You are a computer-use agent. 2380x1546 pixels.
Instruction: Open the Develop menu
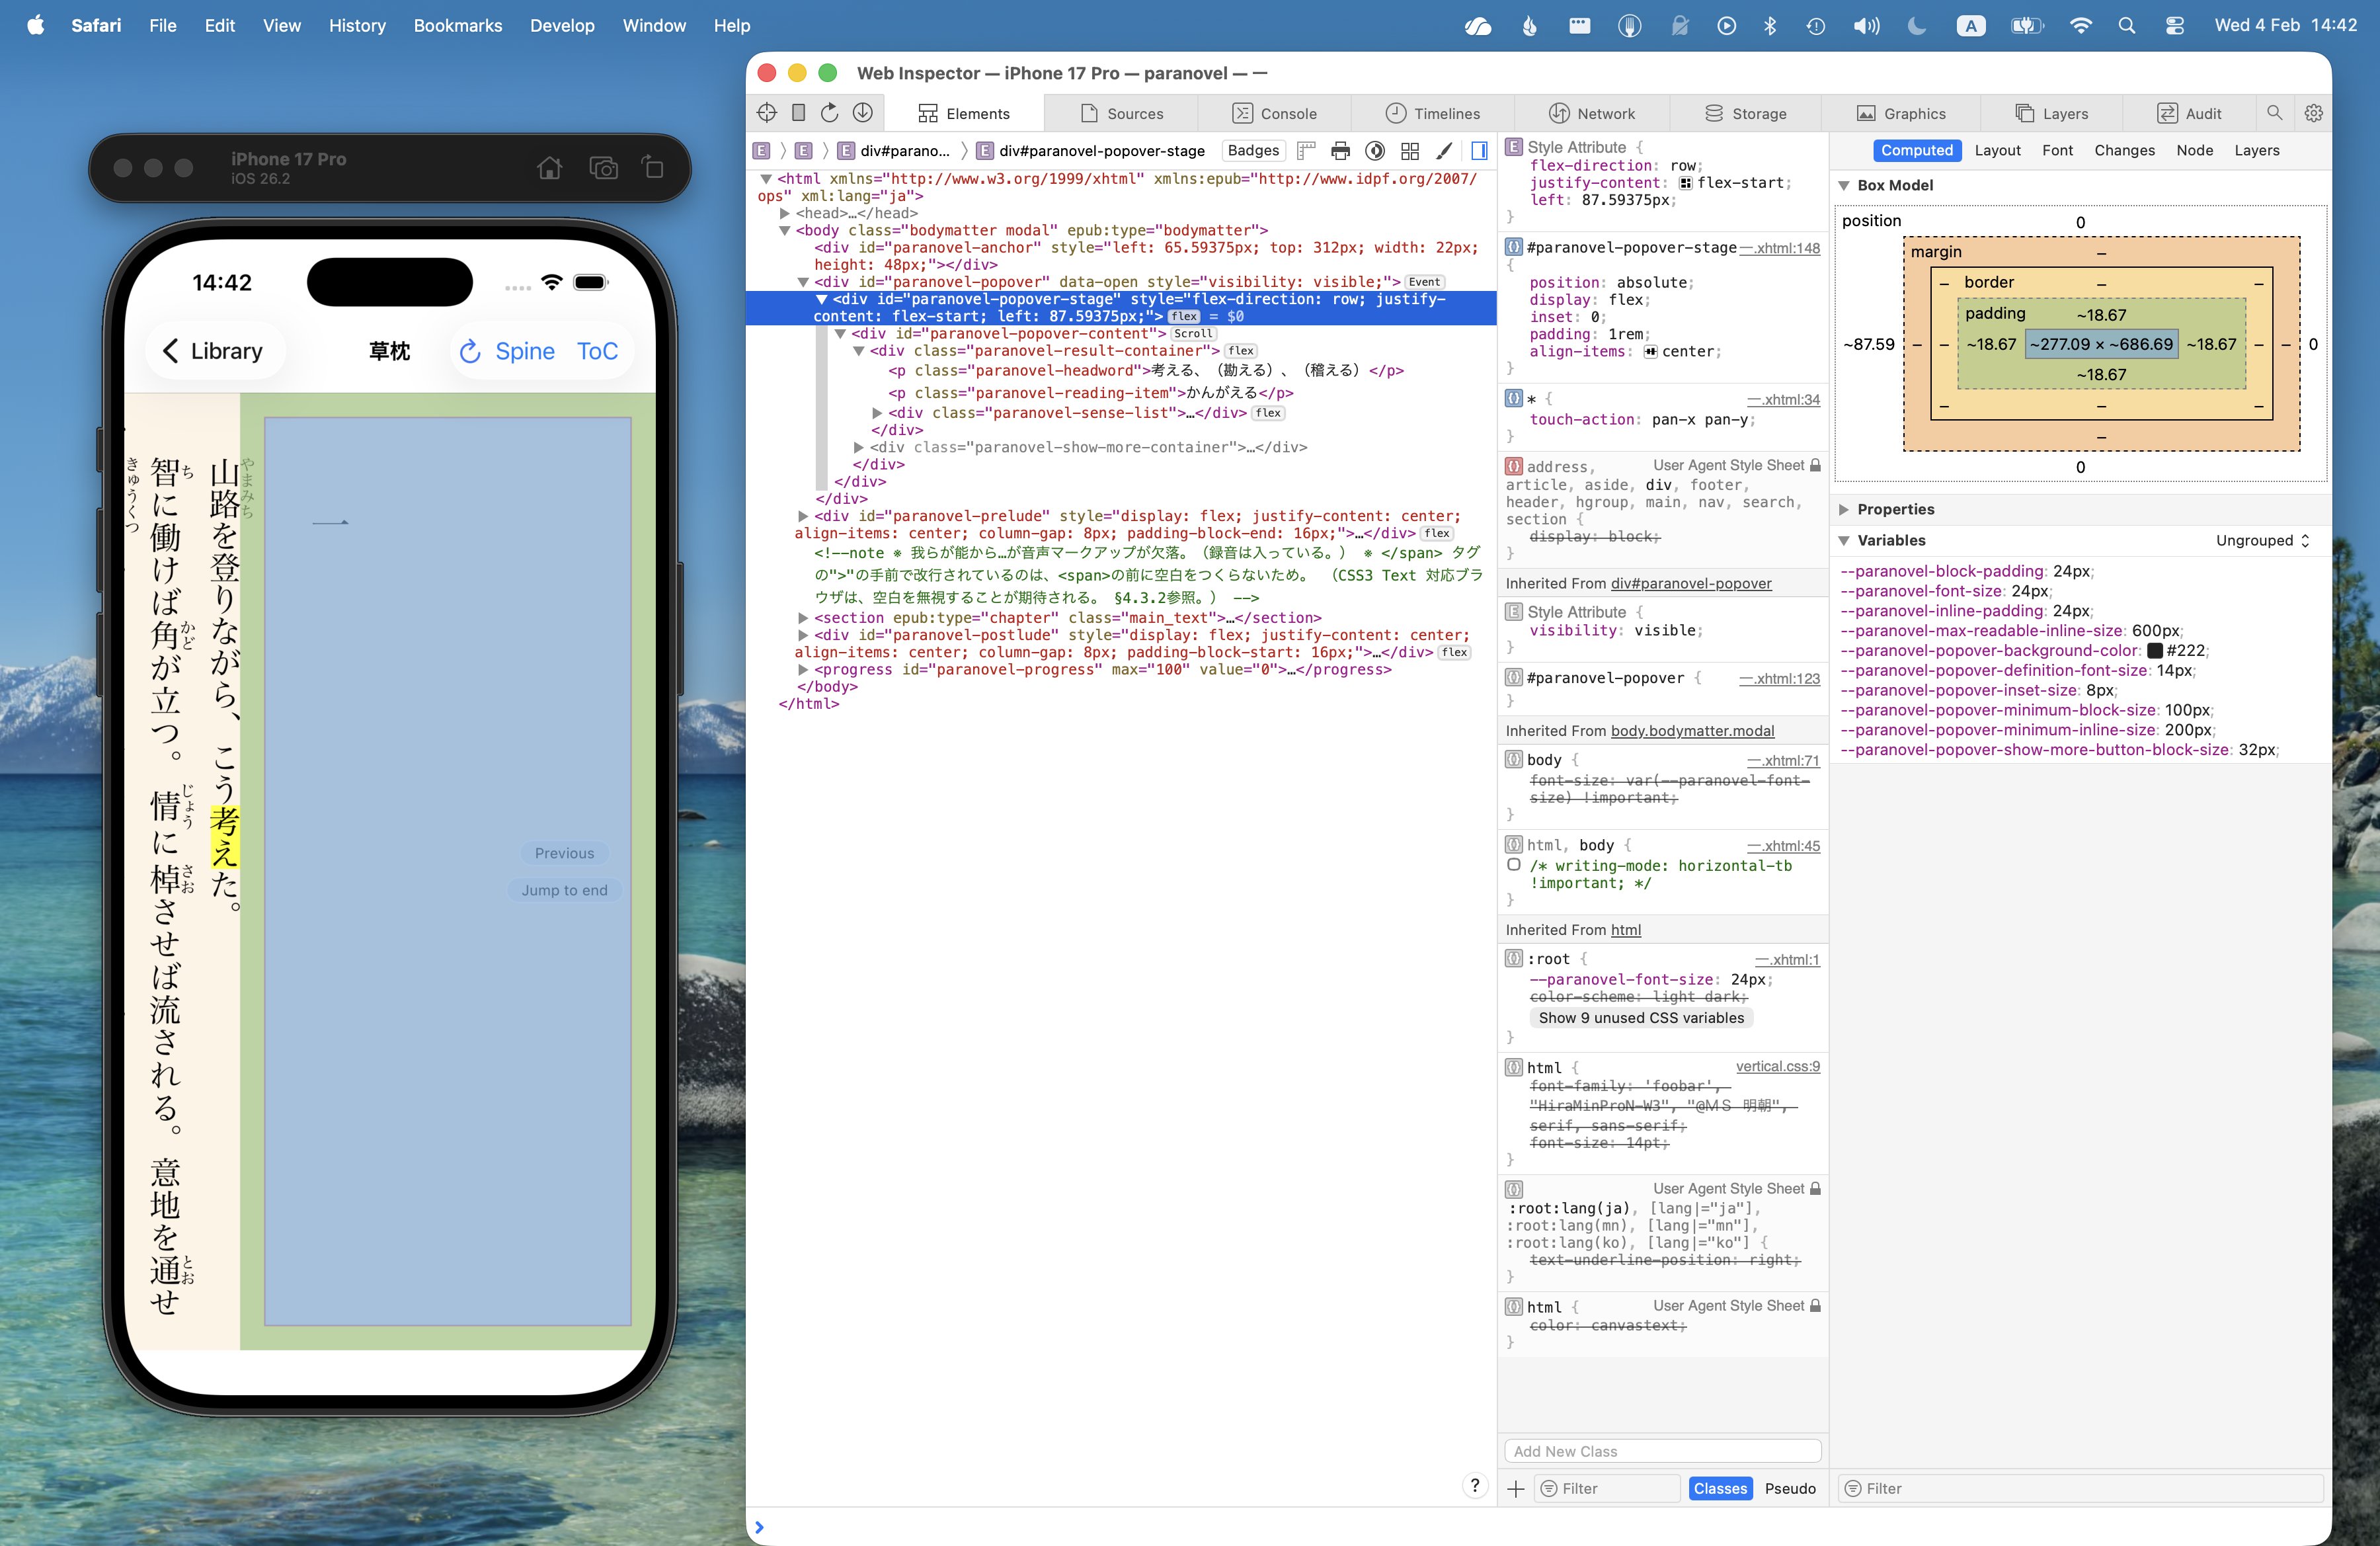562,26
